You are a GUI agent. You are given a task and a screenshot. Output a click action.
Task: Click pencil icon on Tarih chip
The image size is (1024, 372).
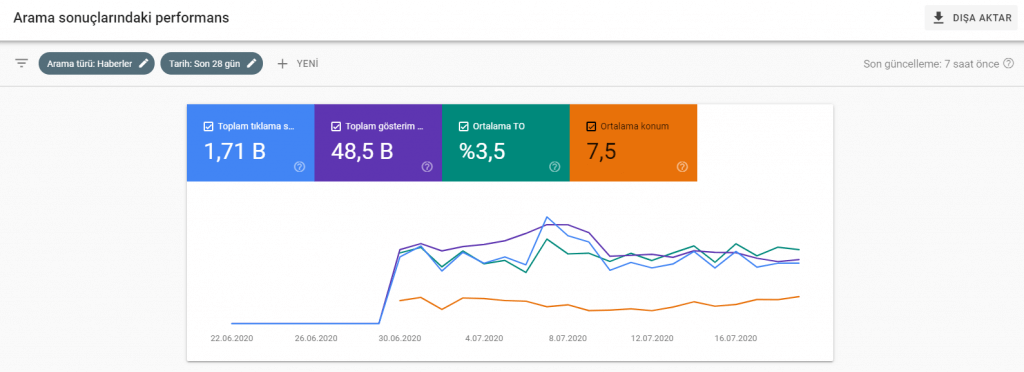(x=252, y=63)
